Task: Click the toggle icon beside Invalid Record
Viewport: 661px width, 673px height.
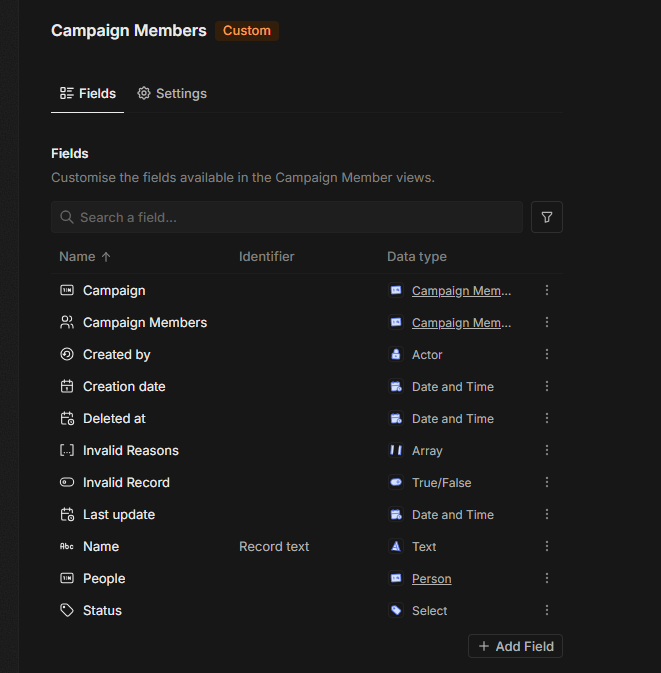Action: point(67,483)
